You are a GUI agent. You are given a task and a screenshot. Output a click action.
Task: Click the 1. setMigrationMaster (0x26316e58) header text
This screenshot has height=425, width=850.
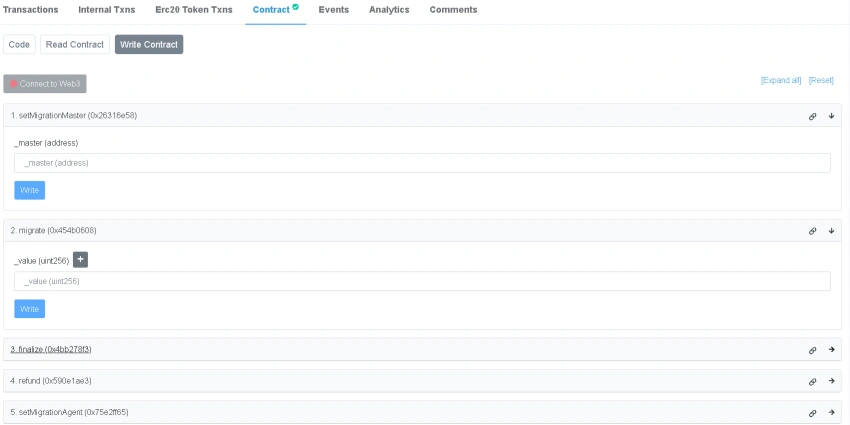coord(74,115)
